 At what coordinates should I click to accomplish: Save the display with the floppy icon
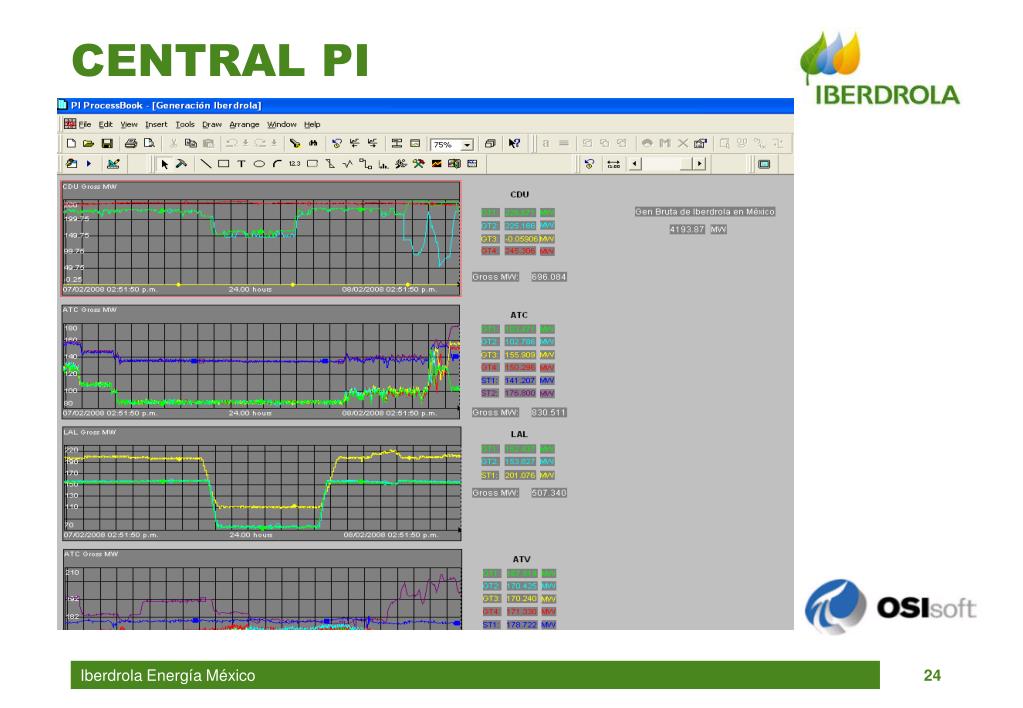click(x=107, y=144)
